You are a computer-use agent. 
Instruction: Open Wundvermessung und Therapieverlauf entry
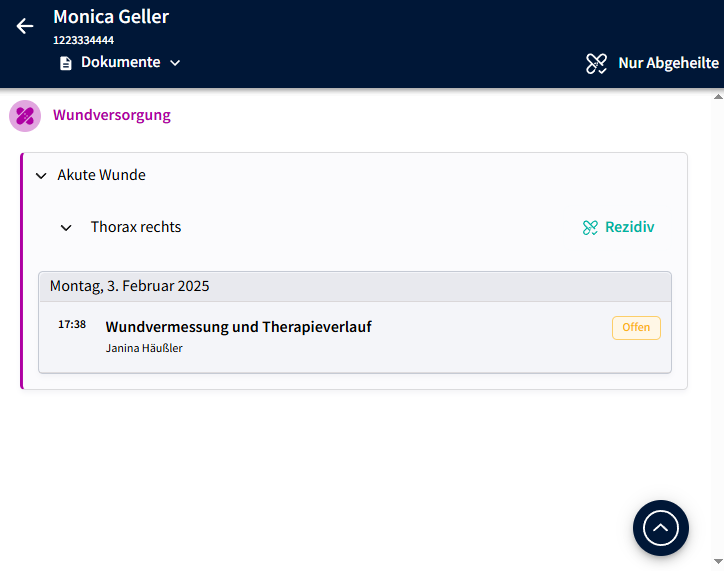pos(238,327)
